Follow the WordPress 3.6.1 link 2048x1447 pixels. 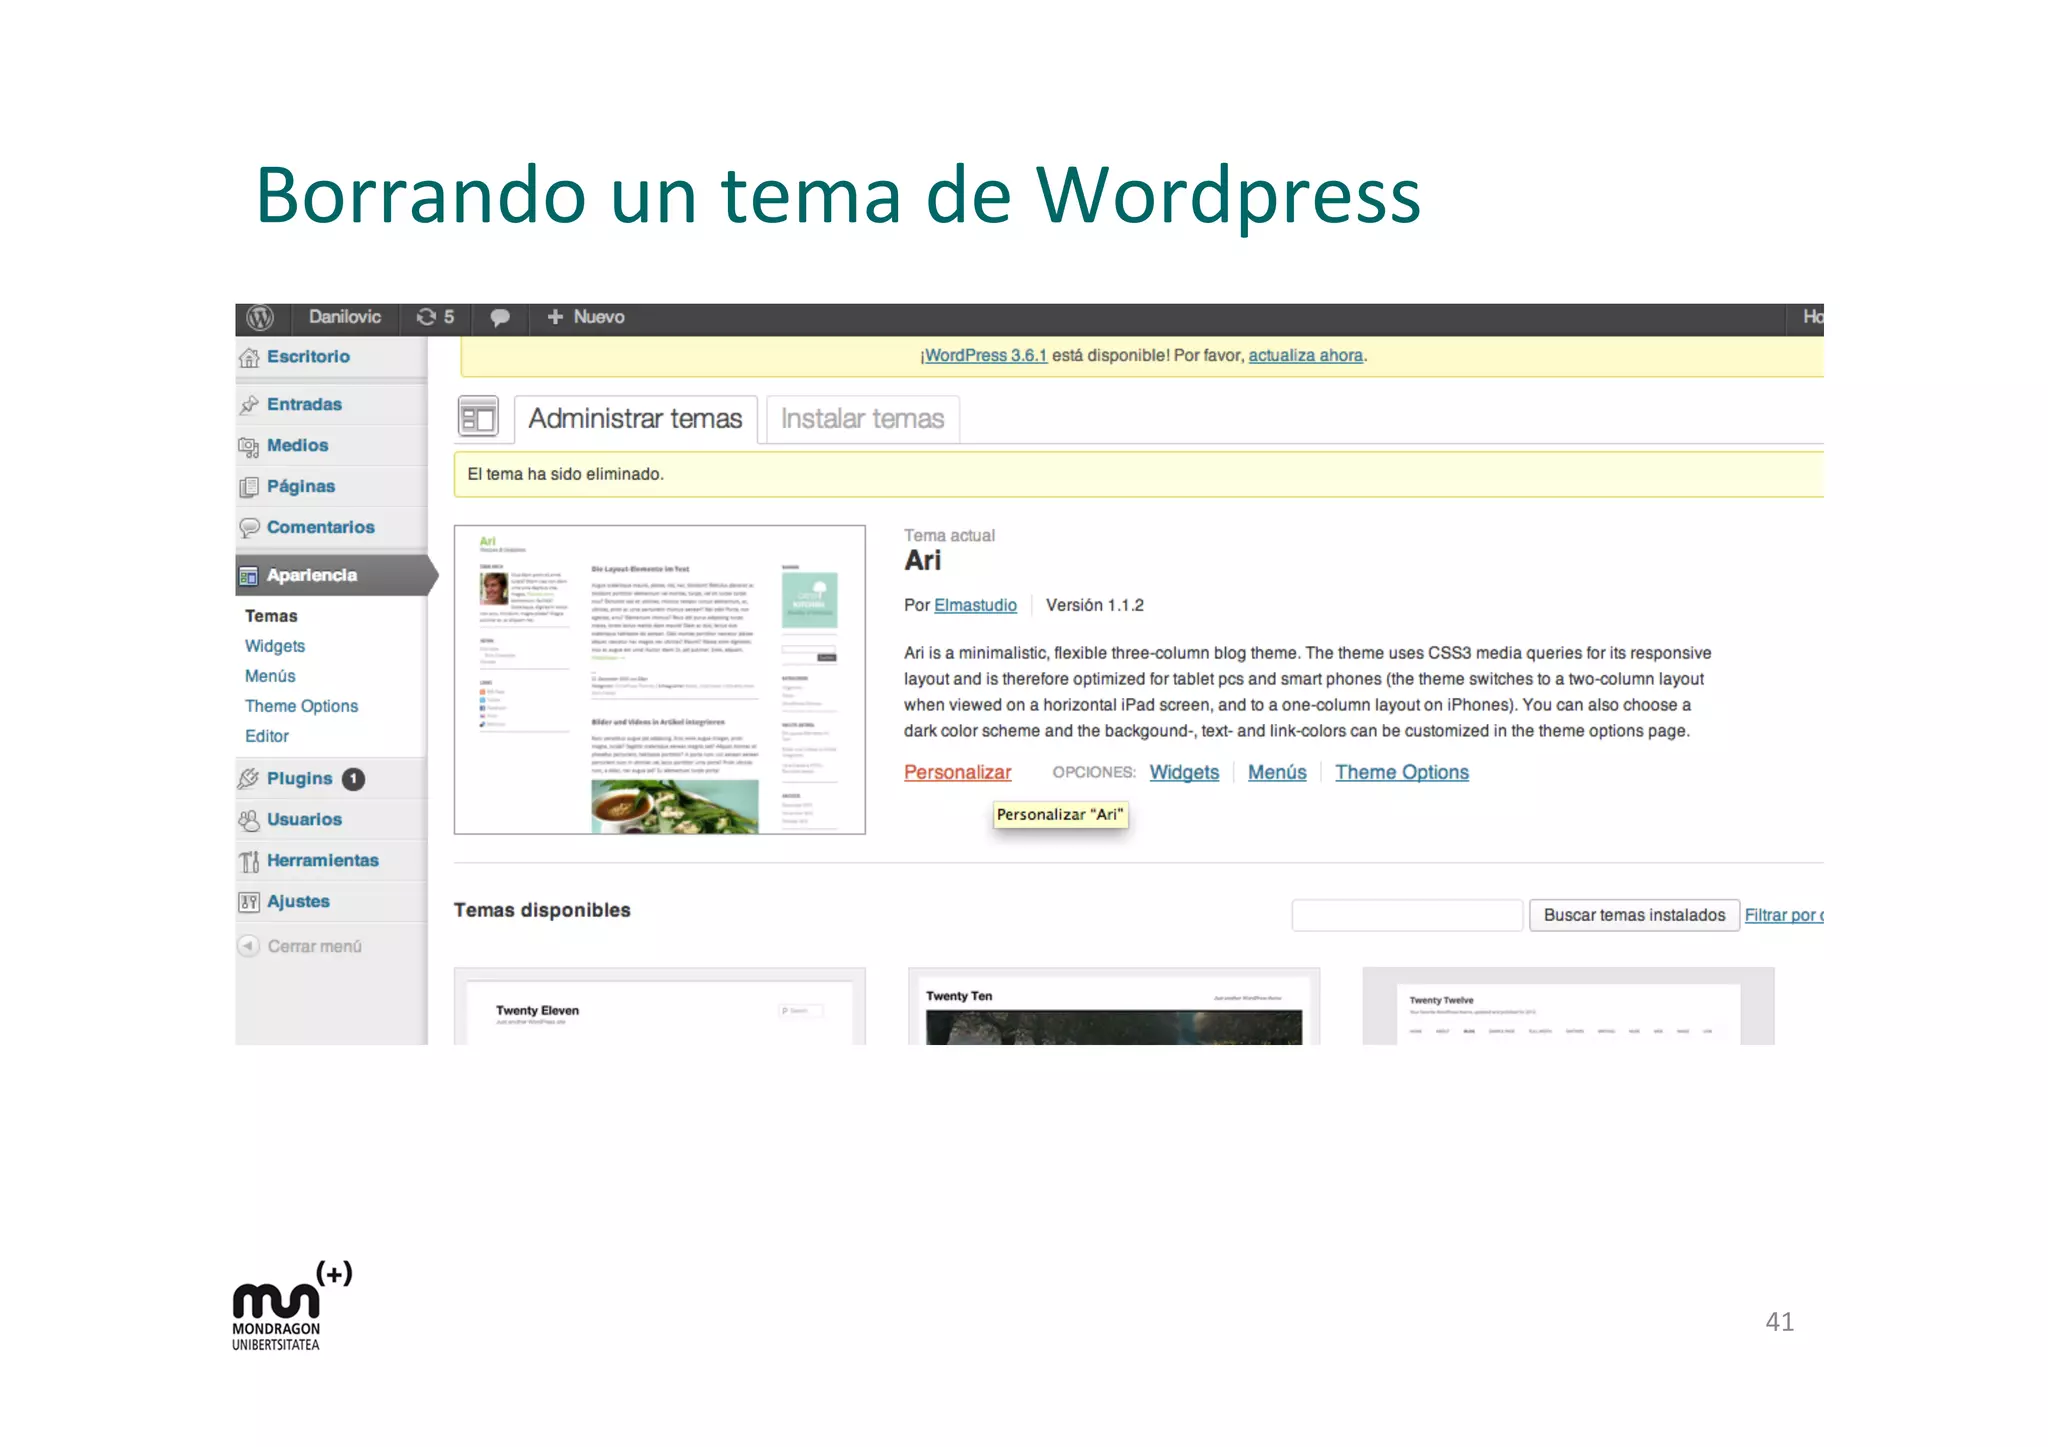click(985, 356)
